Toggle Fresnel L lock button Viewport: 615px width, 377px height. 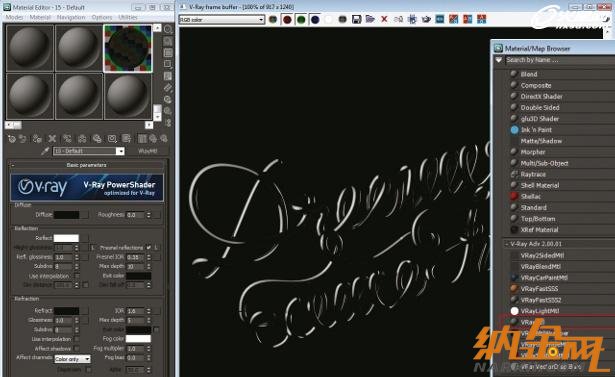point(156,248)
